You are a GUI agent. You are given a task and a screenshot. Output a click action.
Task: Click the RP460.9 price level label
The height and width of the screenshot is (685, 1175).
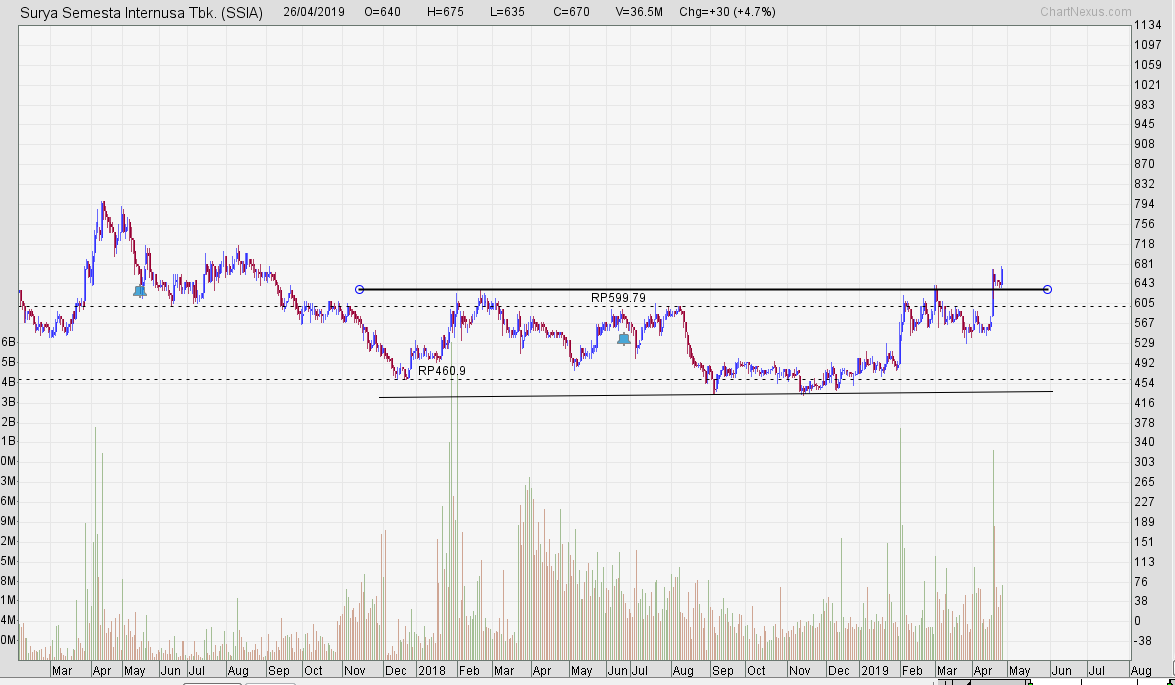click(441, 371)
